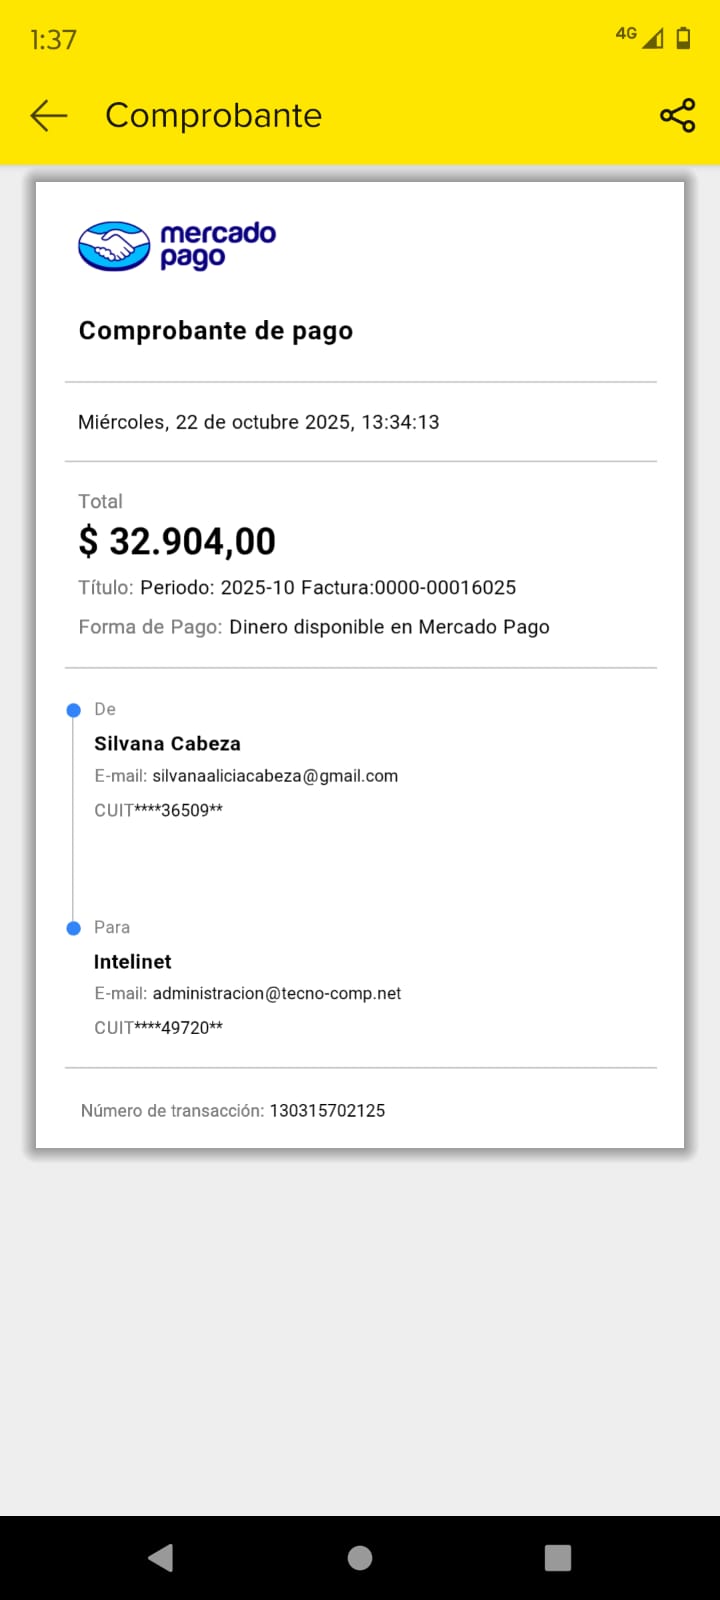The height and width of the screenshot is (1600, 720).
Task: Tap the blue dot beside Para
Action: [x=73, y=928]
